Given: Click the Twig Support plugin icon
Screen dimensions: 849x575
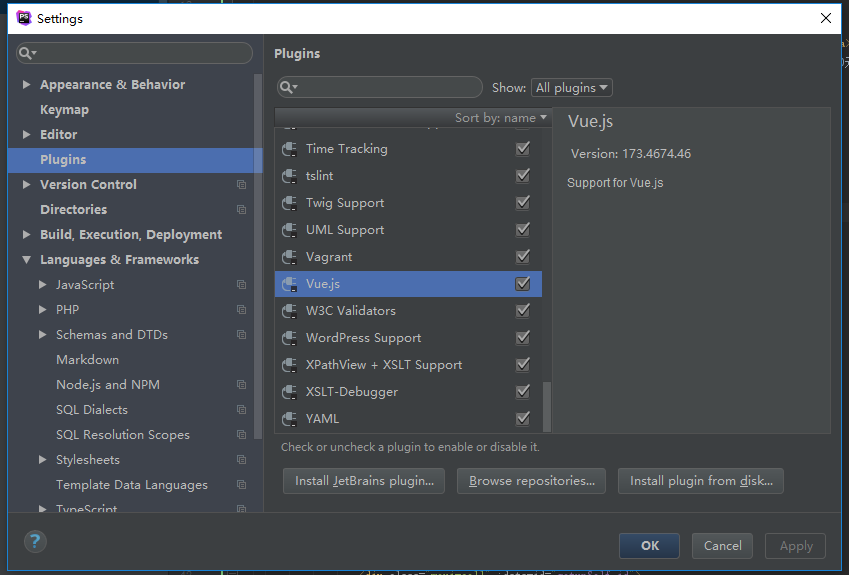Looking at the screenshot, I should 290,203.
